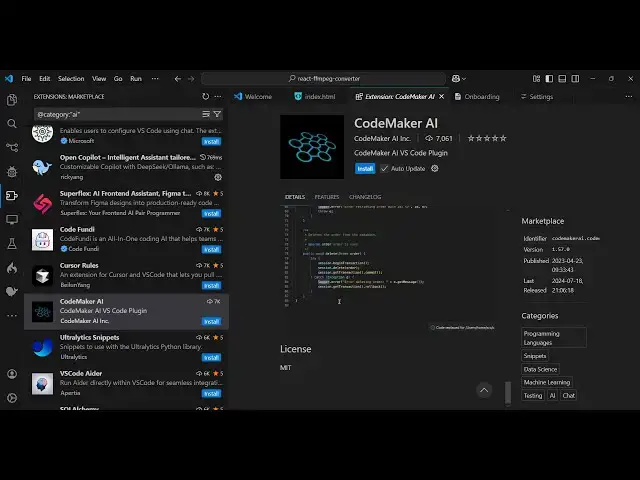Click react-ffmpeg-converter command center search
The height and width of the screenshot is (480, 640).
click(323, 78)
